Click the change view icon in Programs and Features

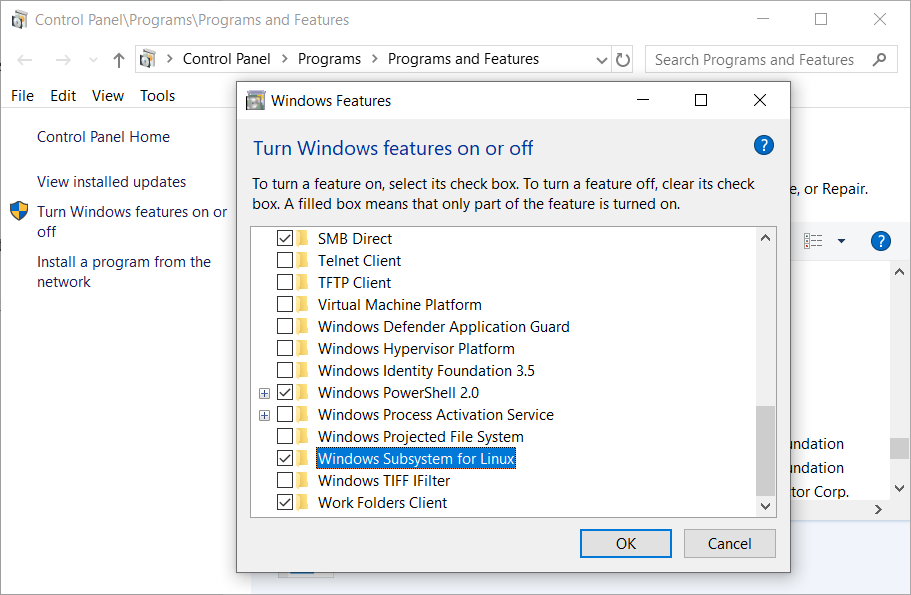pos(813,241)
